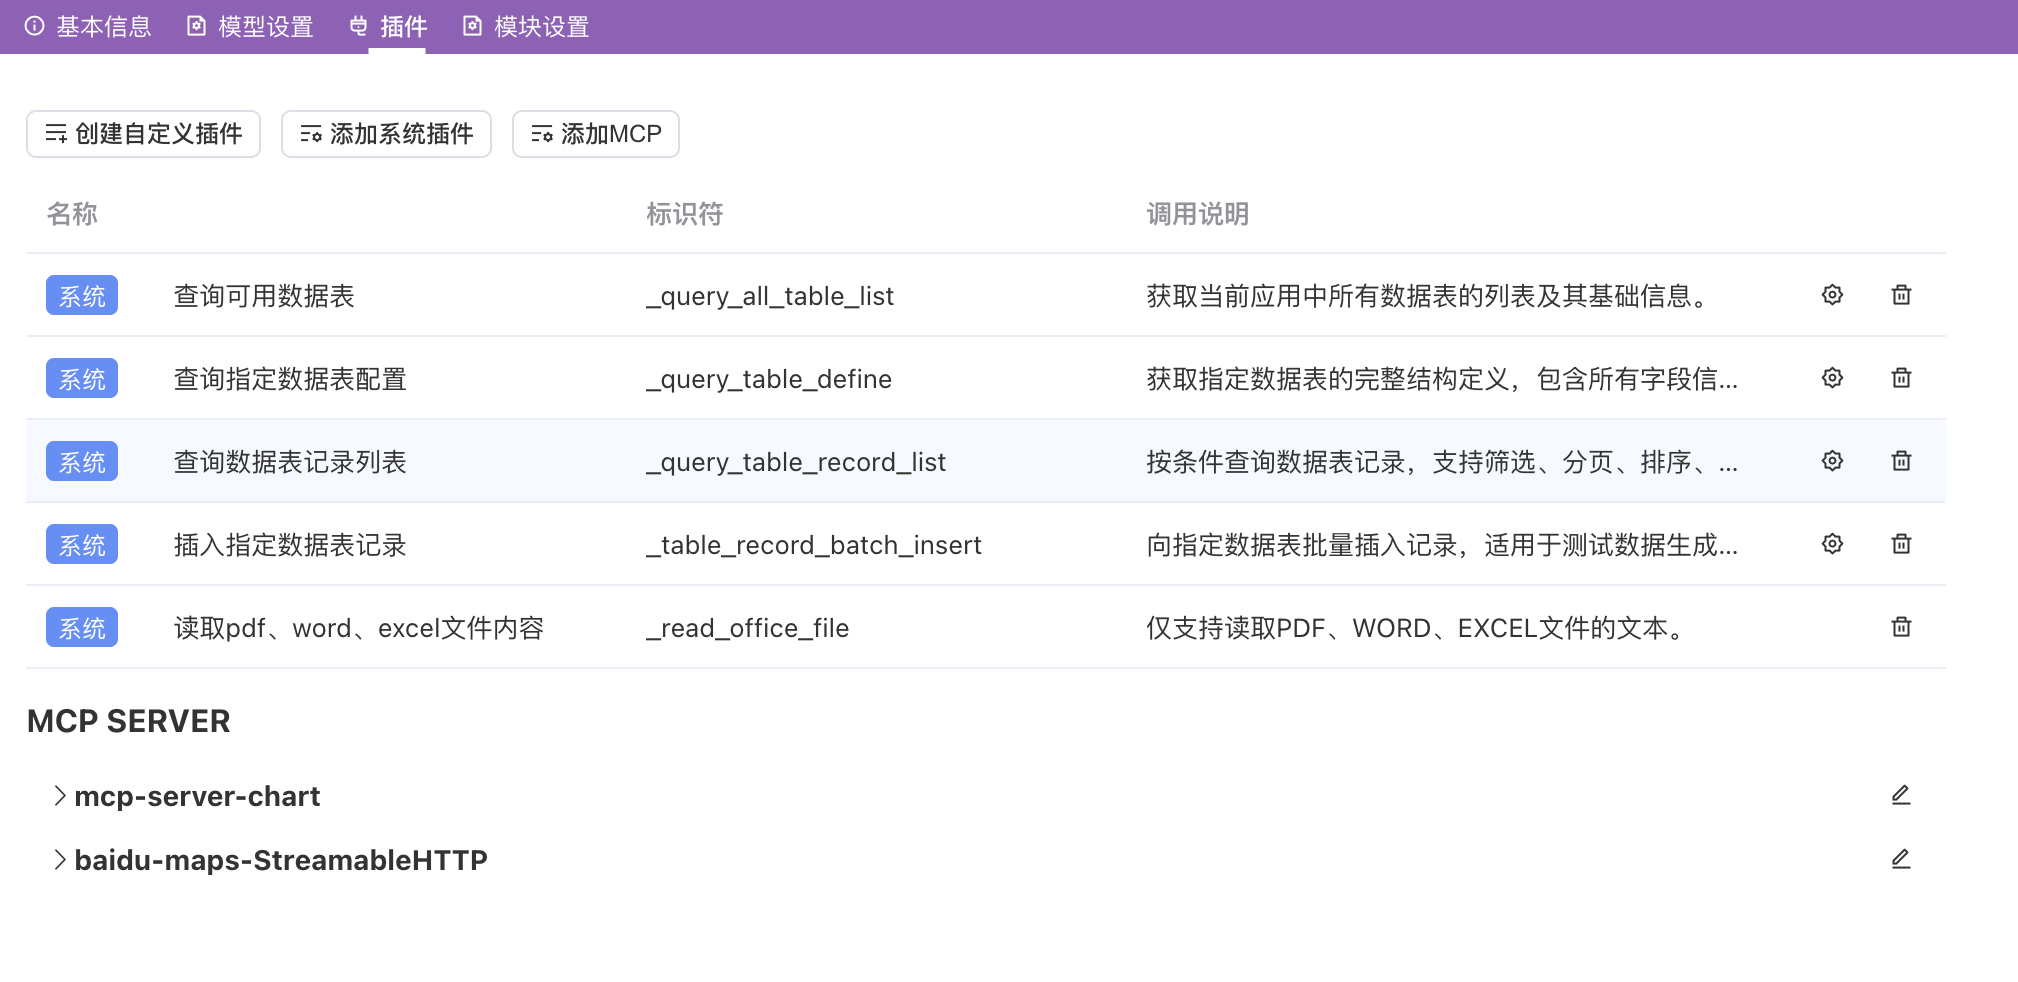Edit the mcp-server-chart server

(x=1901, y=795)
